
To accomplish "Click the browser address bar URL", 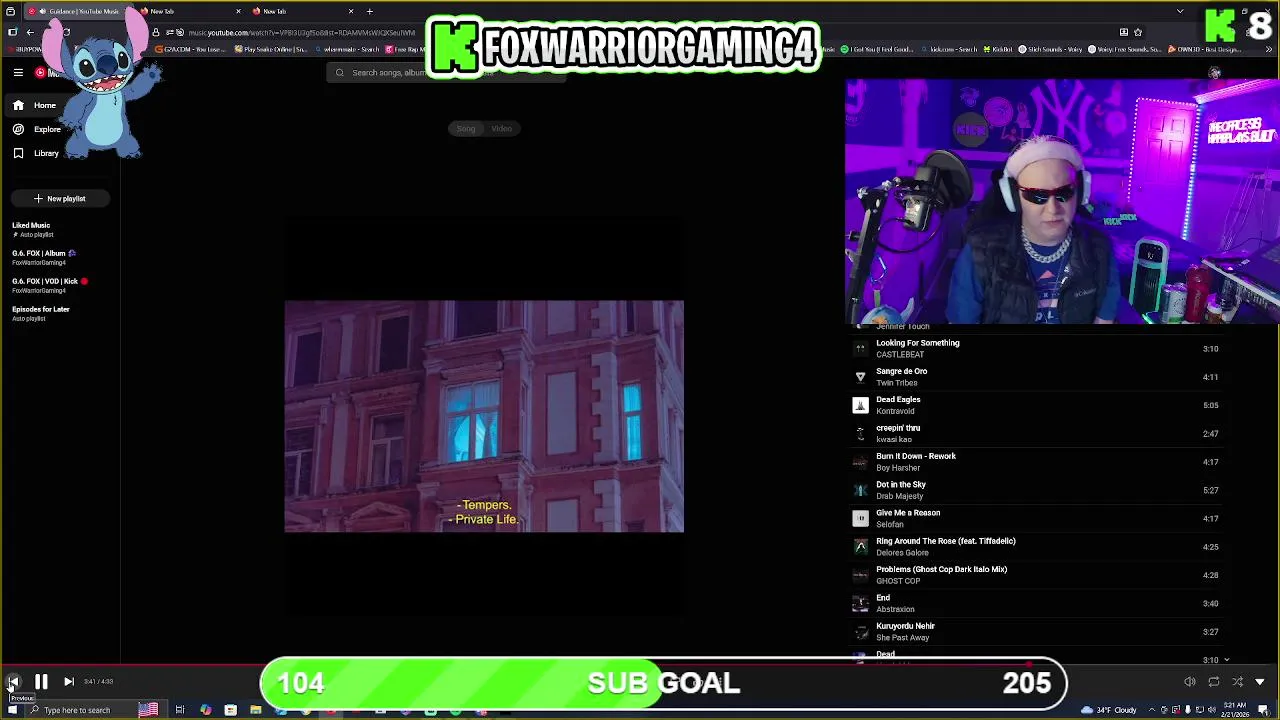I will [300, 32].
